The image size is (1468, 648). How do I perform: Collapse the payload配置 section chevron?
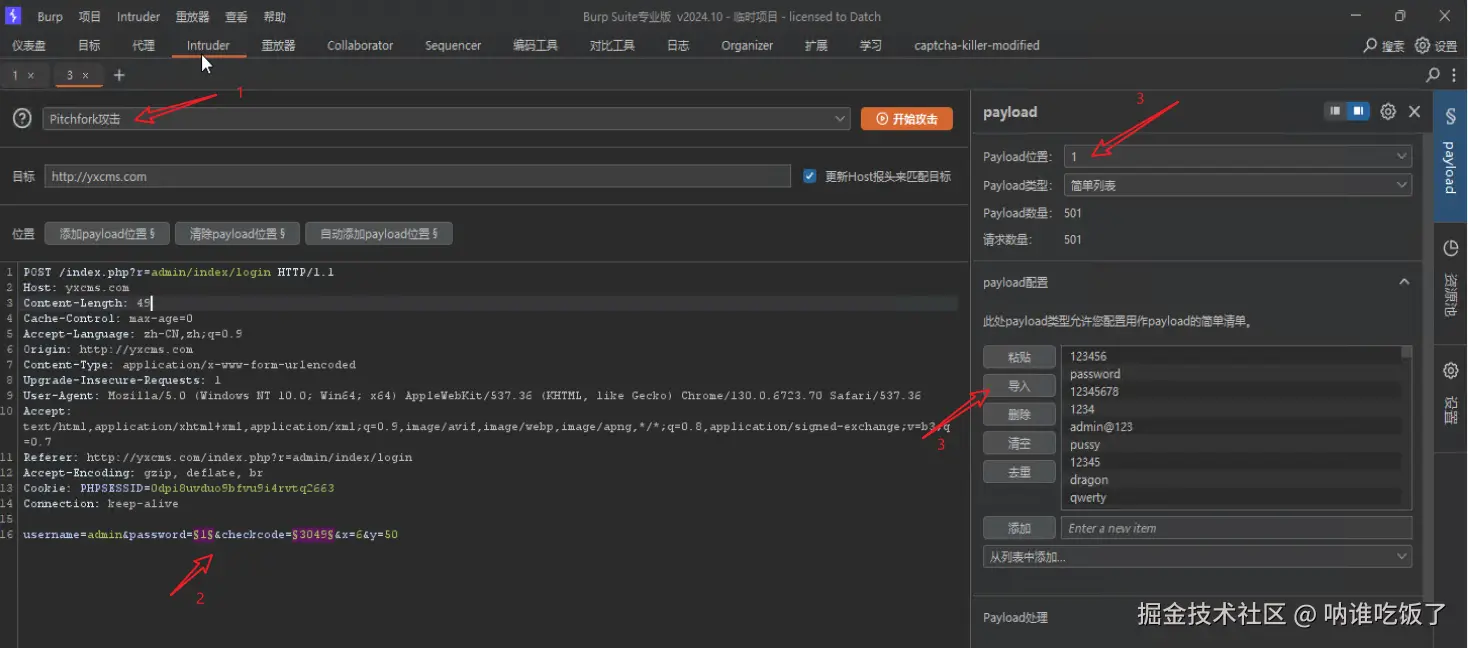pos(1404,282)
